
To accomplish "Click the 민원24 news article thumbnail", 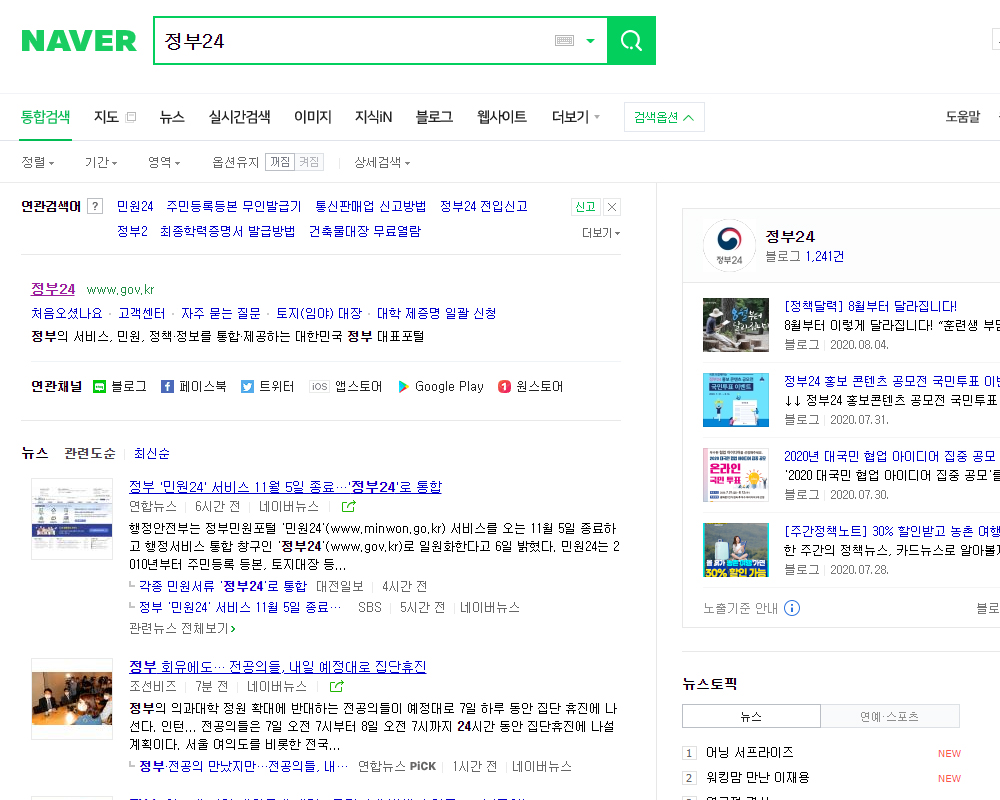I will [x=72, y=519].
